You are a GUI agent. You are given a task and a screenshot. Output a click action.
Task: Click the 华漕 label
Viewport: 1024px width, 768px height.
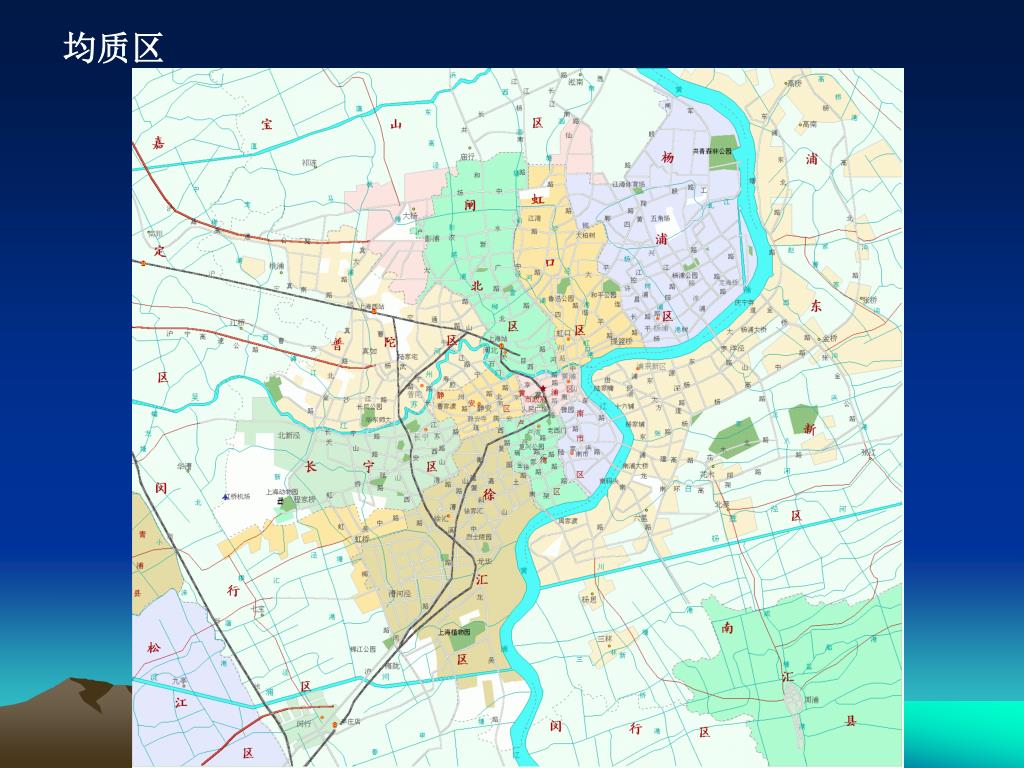[184, 467]
